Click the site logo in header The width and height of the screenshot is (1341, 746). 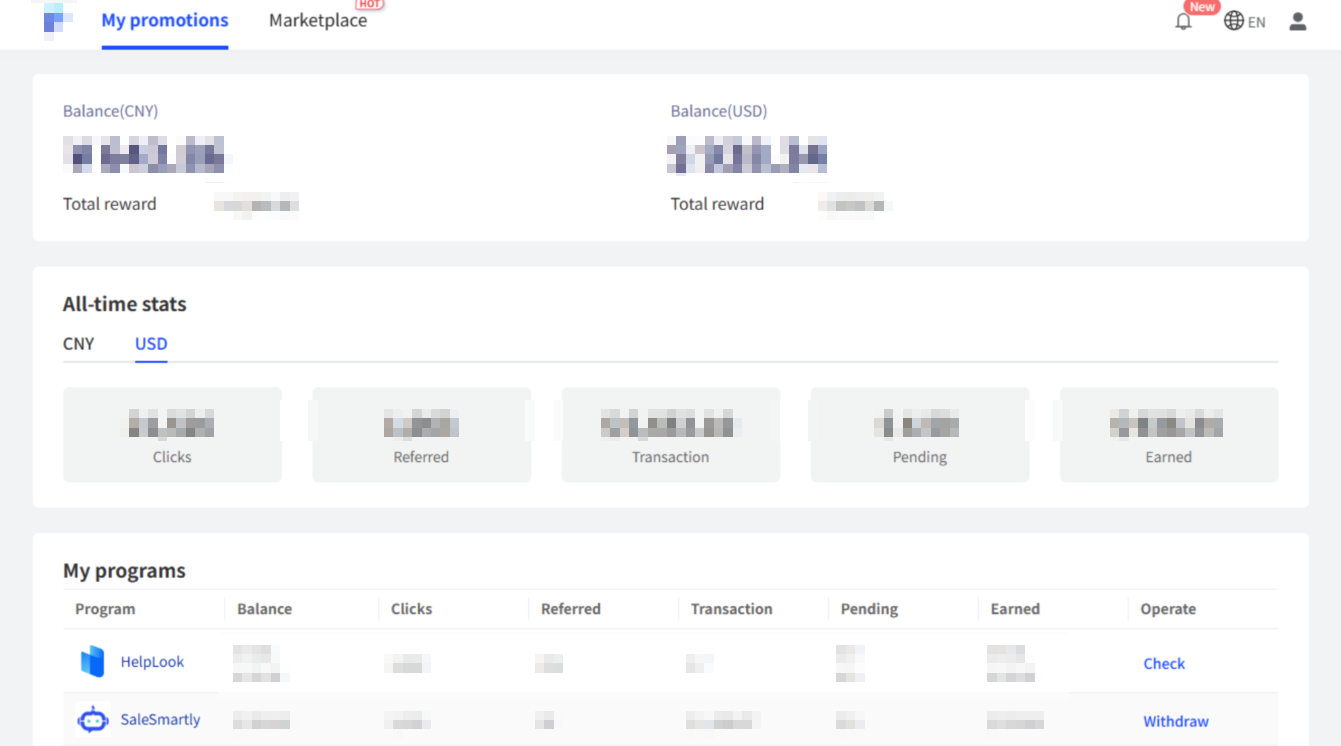coord(59,19)
